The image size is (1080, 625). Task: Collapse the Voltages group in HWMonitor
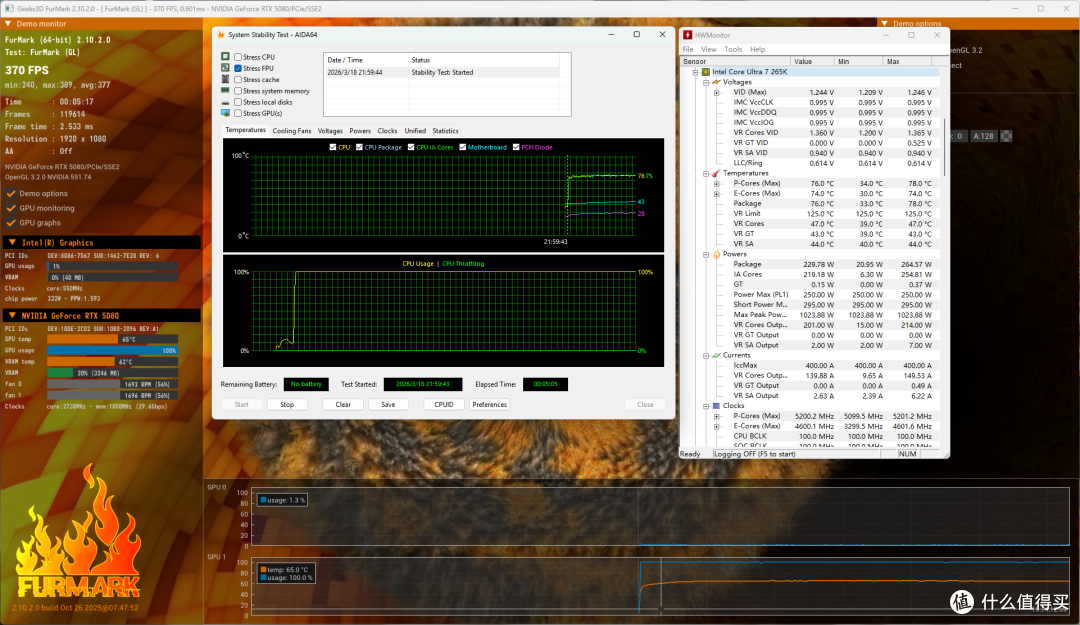pyautogui.click(x=706, y=82)
